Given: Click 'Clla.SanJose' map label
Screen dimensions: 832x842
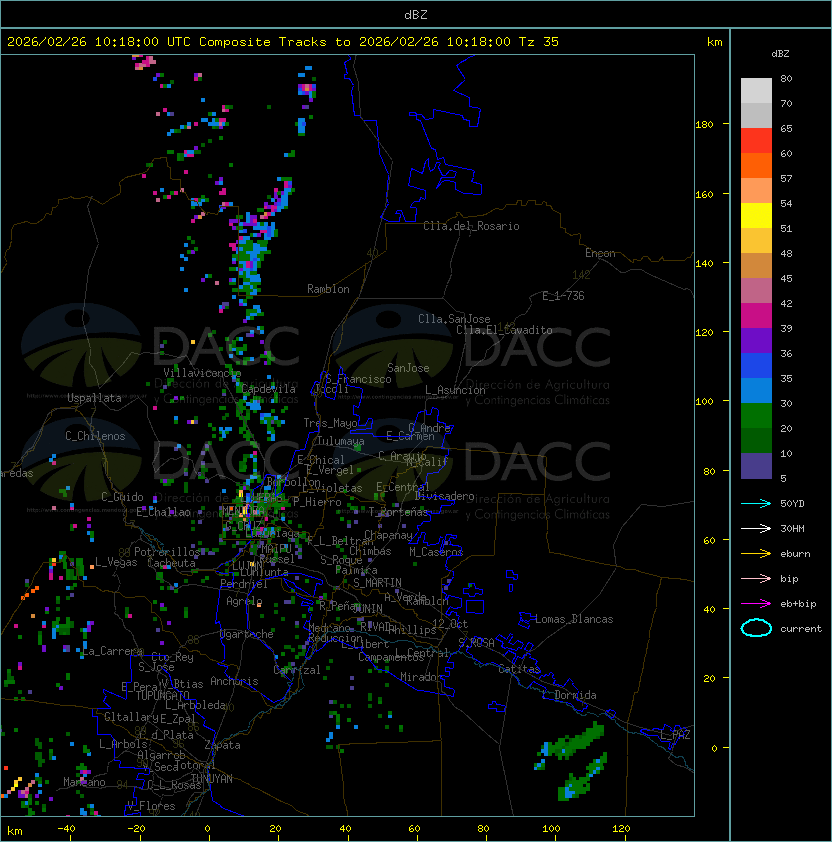Looking at the screenshot, I should point(454,319).
